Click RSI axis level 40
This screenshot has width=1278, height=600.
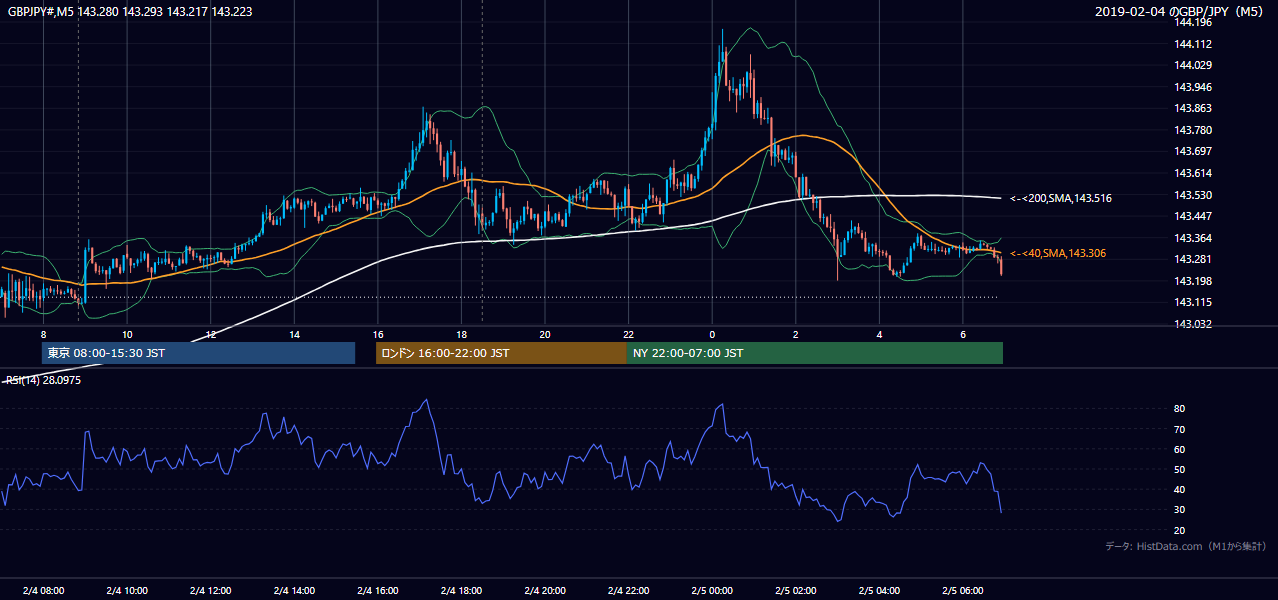coord(1179,489)
